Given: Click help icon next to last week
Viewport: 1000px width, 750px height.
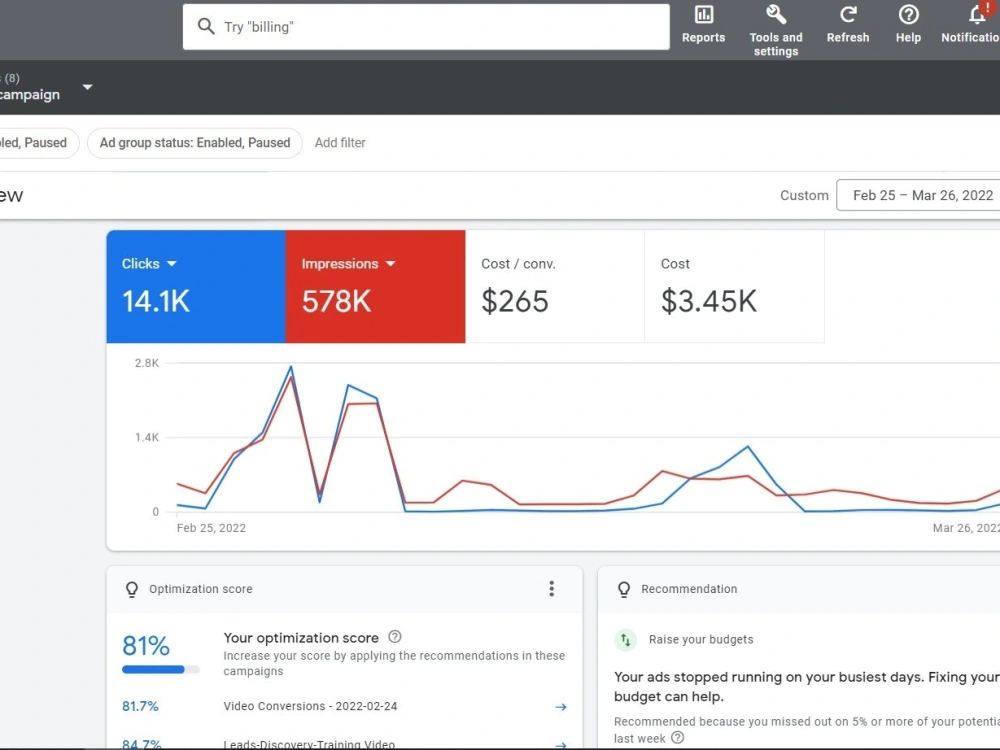Looking at the screenshot, I should pyautogui.click(x=678, y=738).
